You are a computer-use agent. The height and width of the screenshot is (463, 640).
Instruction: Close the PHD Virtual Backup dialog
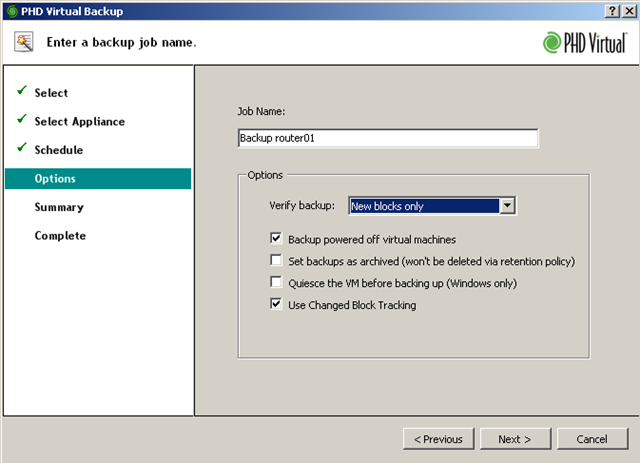click(x=627, y=9)
